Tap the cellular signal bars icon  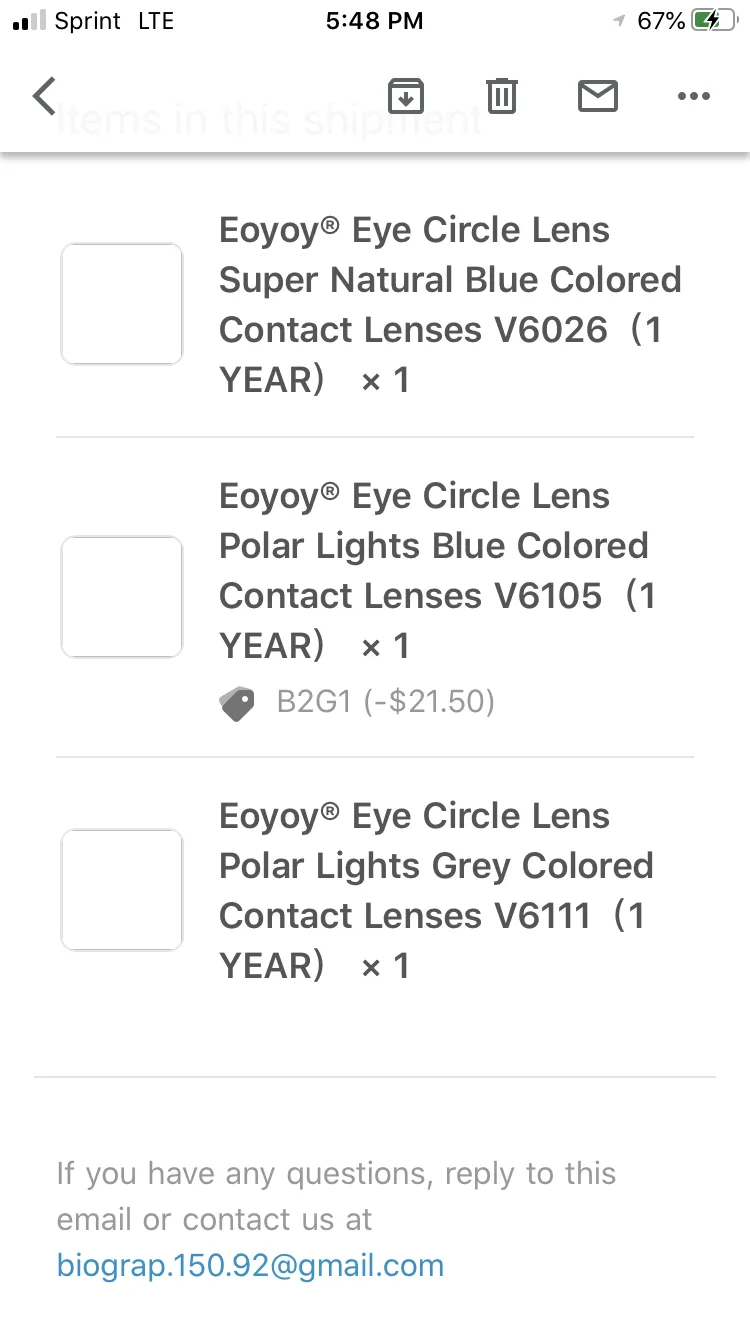pos(29,21)
